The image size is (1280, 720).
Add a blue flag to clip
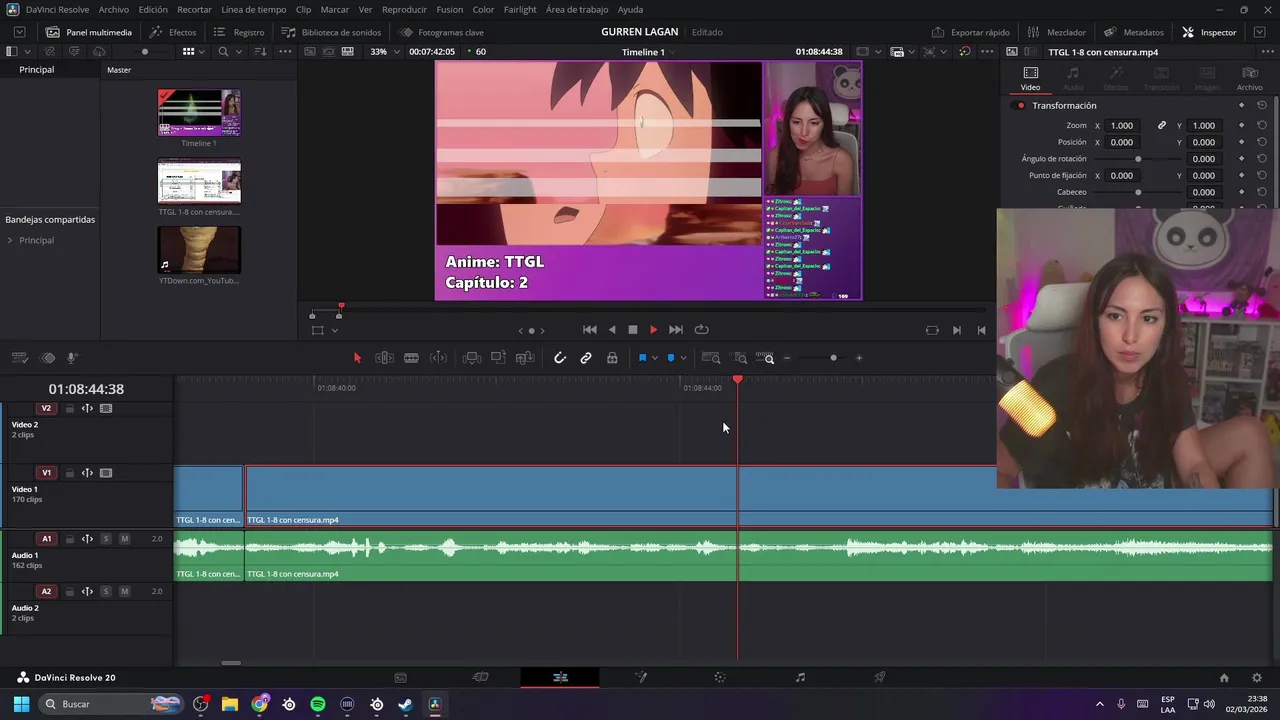point(642,358)
